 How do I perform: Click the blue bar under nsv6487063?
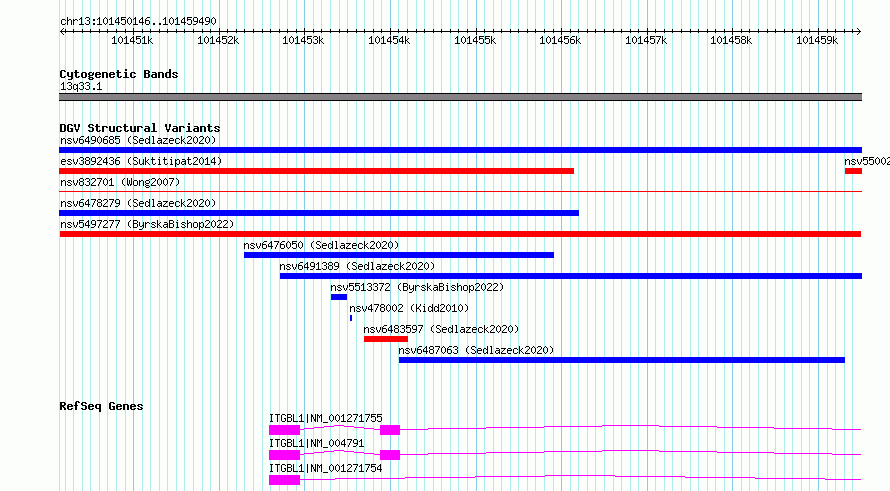622,360
